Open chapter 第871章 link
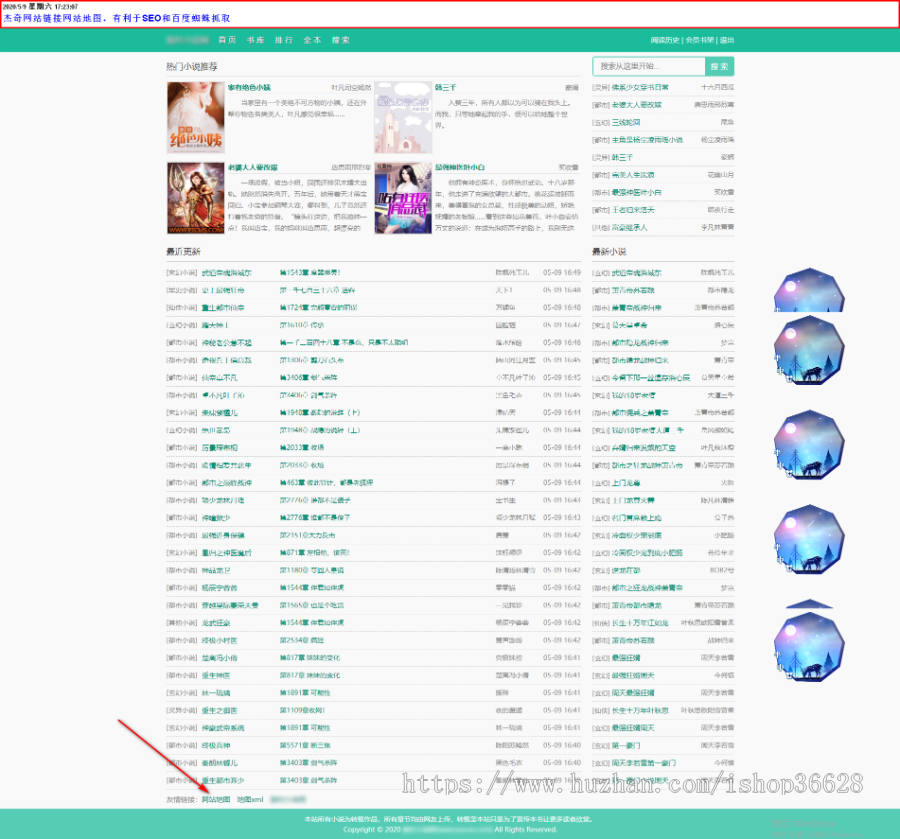This screenshot has width=900, height=839. [x=314, y=553]
